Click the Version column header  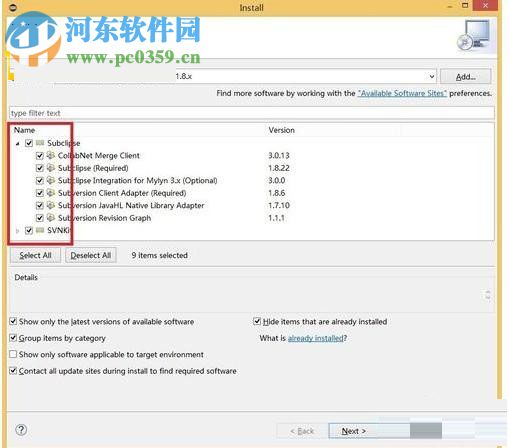pos(282,130)
